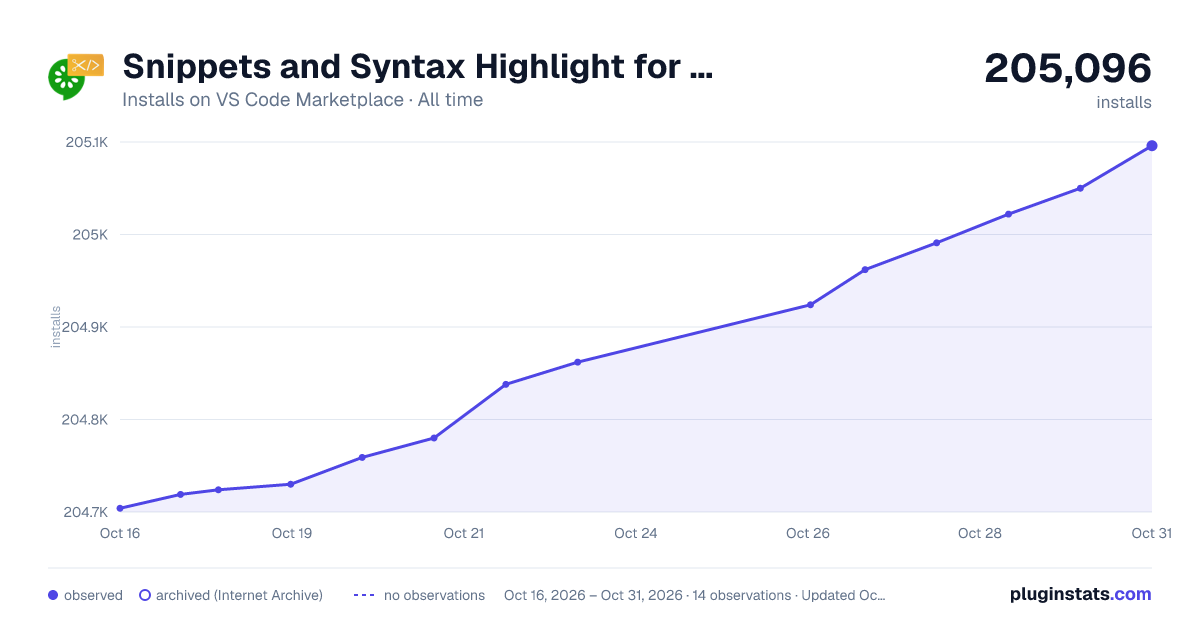Click the "archived (Internet Archive)" hollow circle icon
The image size is (1200, 630).
point(145,595)
